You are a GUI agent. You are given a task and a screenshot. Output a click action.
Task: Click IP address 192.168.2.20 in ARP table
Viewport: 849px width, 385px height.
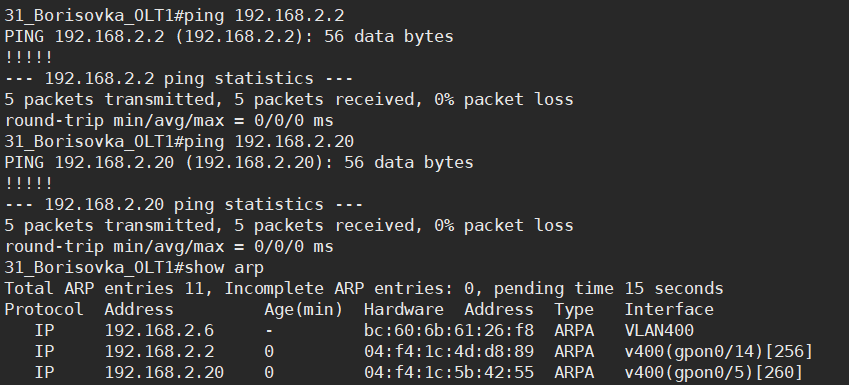[164, 373]
